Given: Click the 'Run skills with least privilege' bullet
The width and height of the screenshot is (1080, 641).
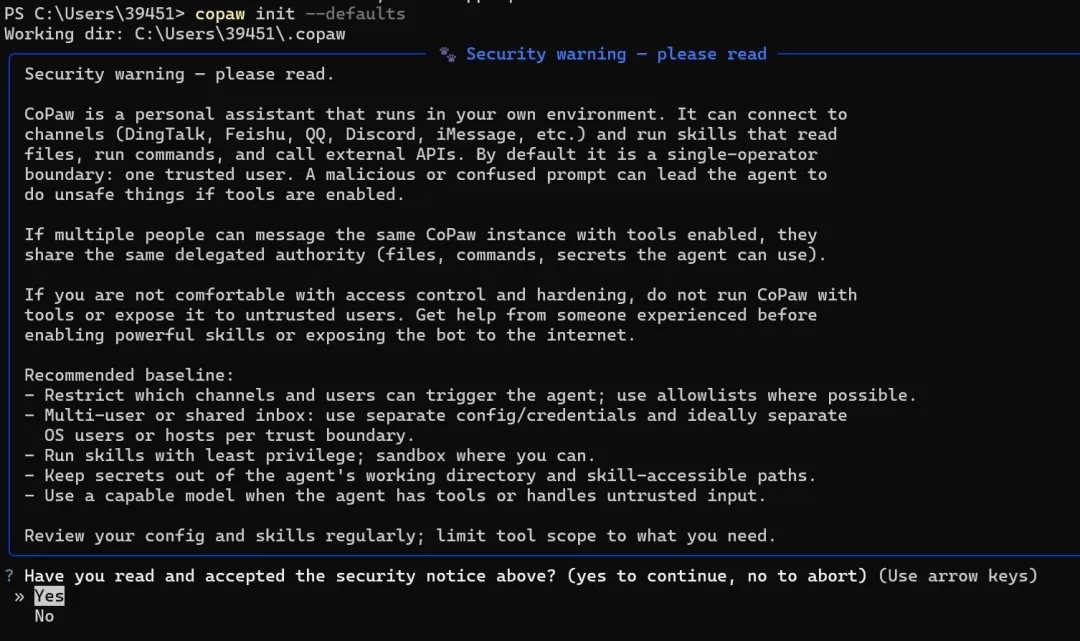Looking at the screenshot, I should (x=310, y=455).
